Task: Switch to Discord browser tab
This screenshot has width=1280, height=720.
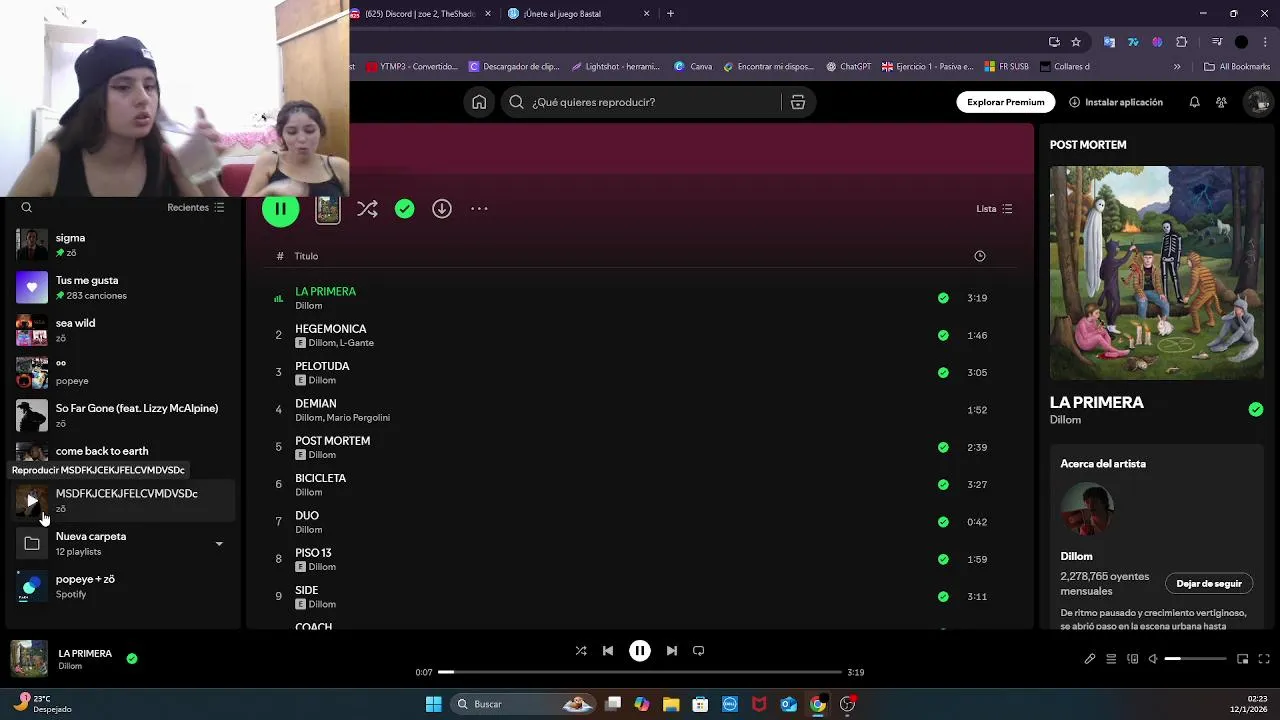Action: click(x=420, y=14)
